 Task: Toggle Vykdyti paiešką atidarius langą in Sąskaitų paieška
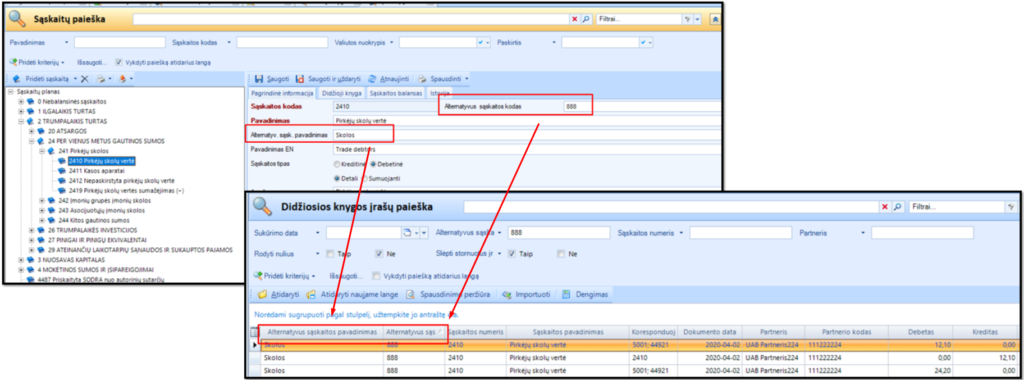119,62
